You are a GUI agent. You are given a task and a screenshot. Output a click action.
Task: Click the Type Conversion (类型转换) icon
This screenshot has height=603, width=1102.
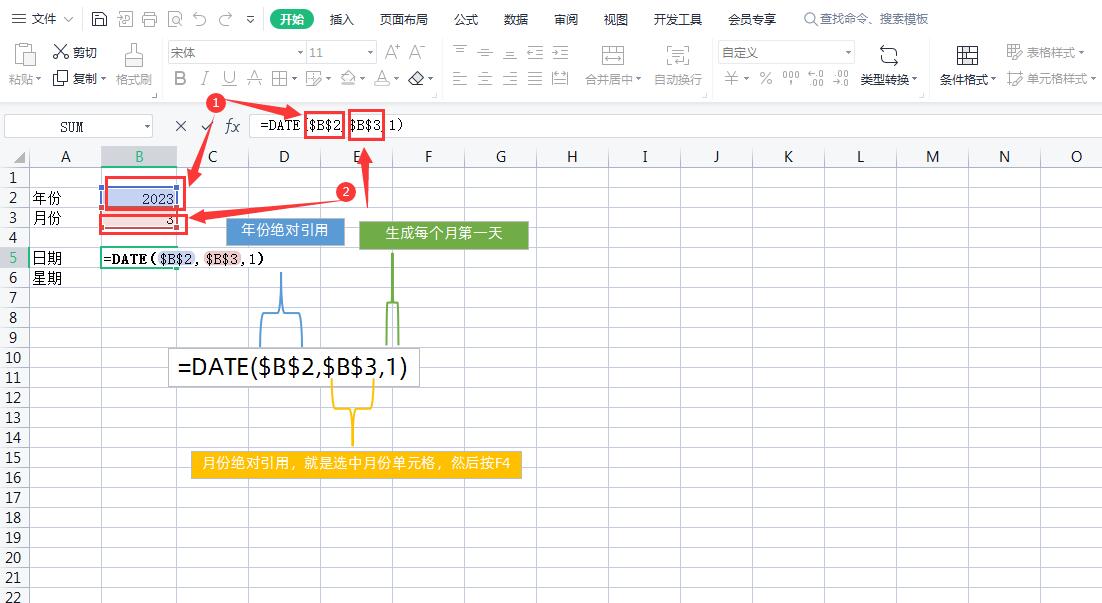[x=887, y=64]
